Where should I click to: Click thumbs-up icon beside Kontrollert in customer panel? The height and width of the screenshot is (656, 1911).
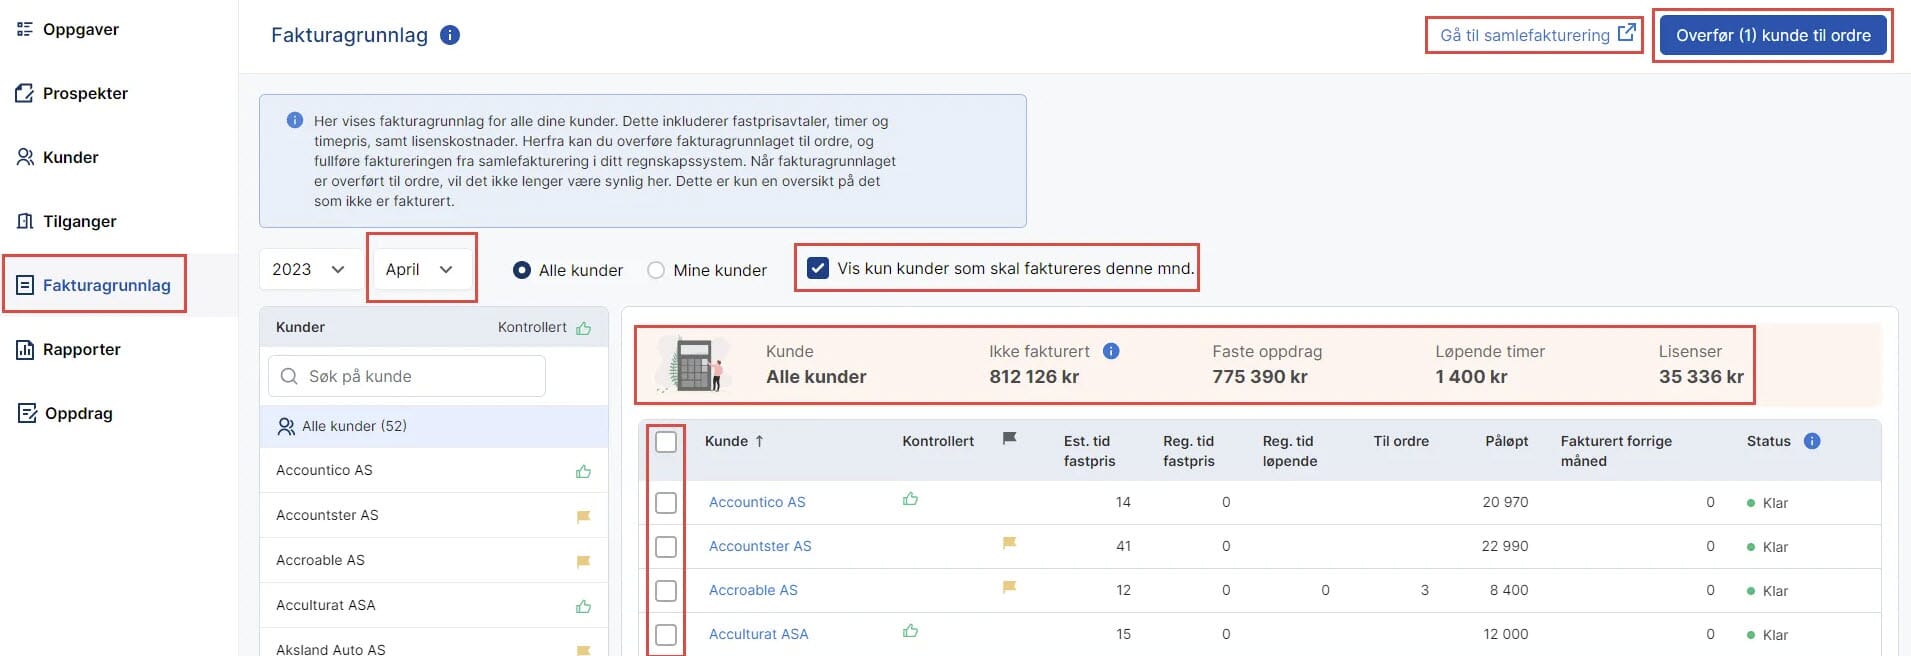pyautogui.click(x=584, y=328)
